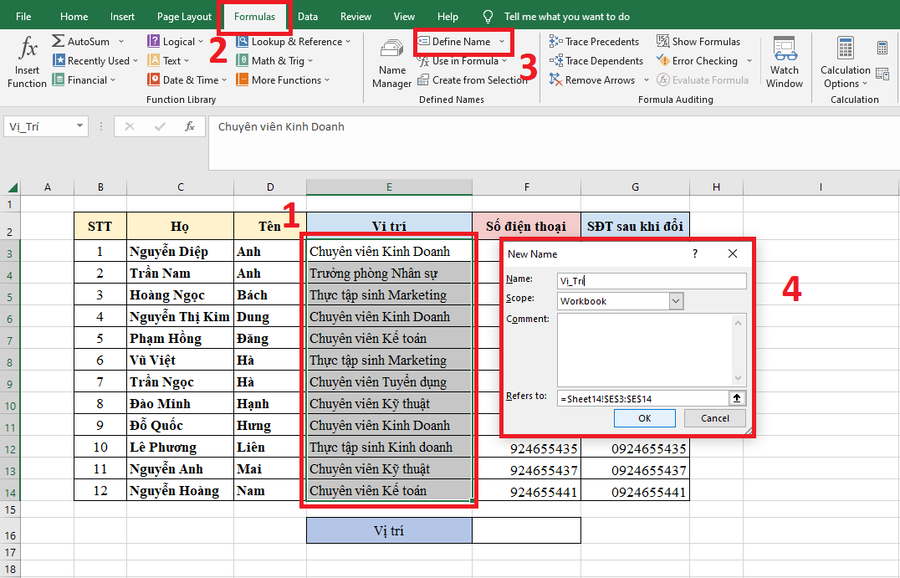The image size is (900, 578).
Task: Switch to the Formulas tab
Action: click(254, 16)
